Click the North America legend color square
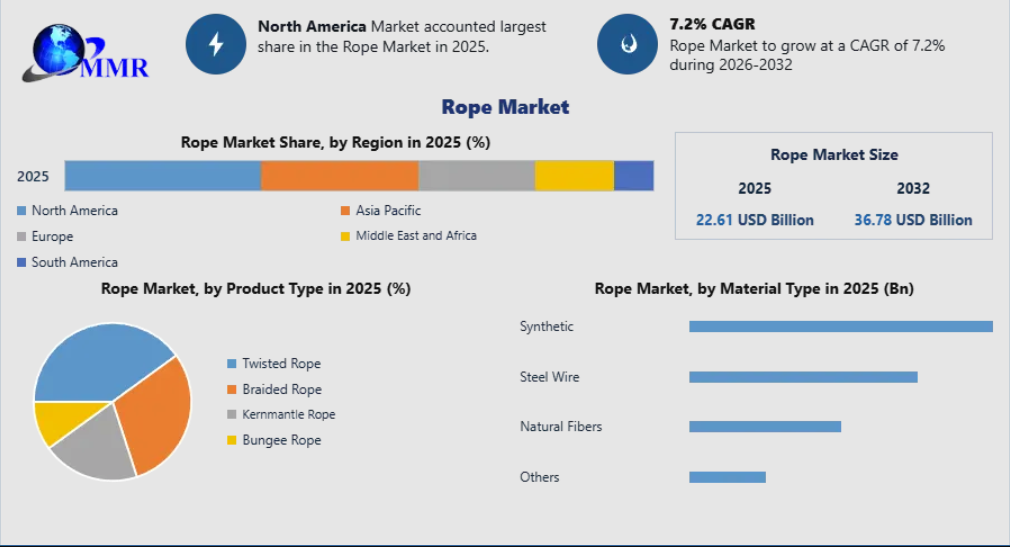This screenshot has height=547, width=1010. coord(22,211)
